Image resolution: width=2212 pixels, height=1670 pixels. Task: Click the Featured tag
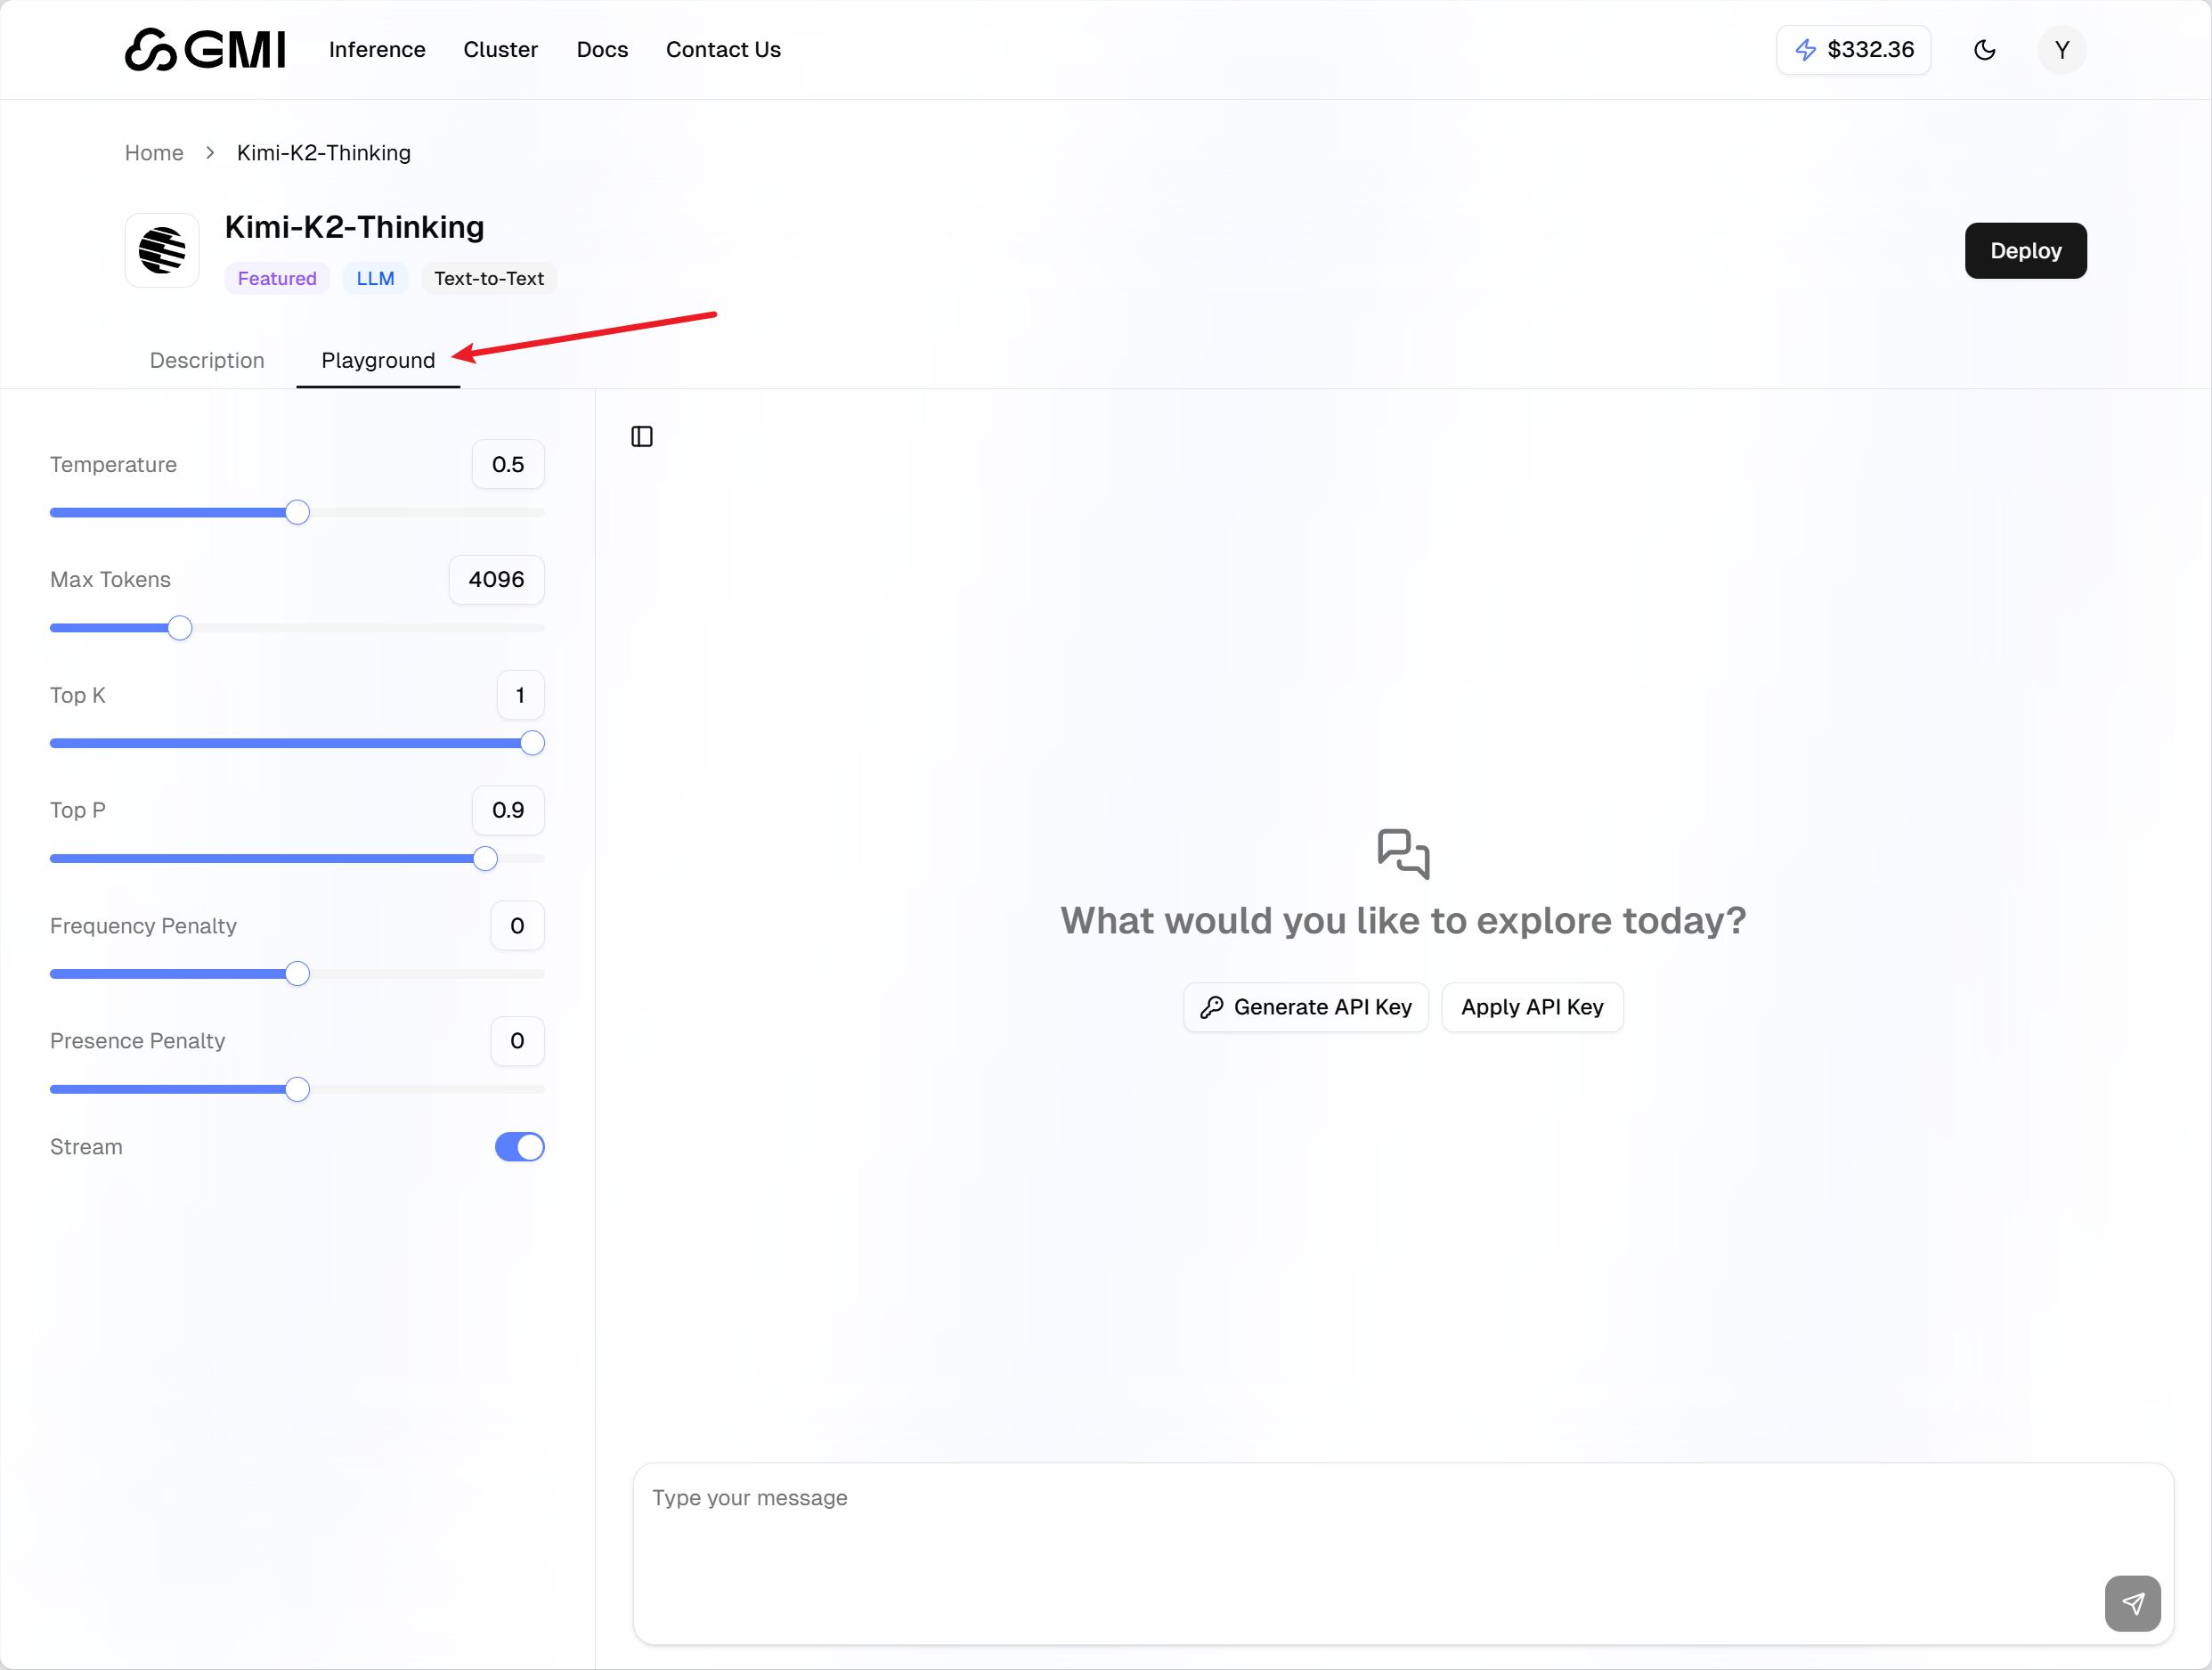tap(277, 278)
